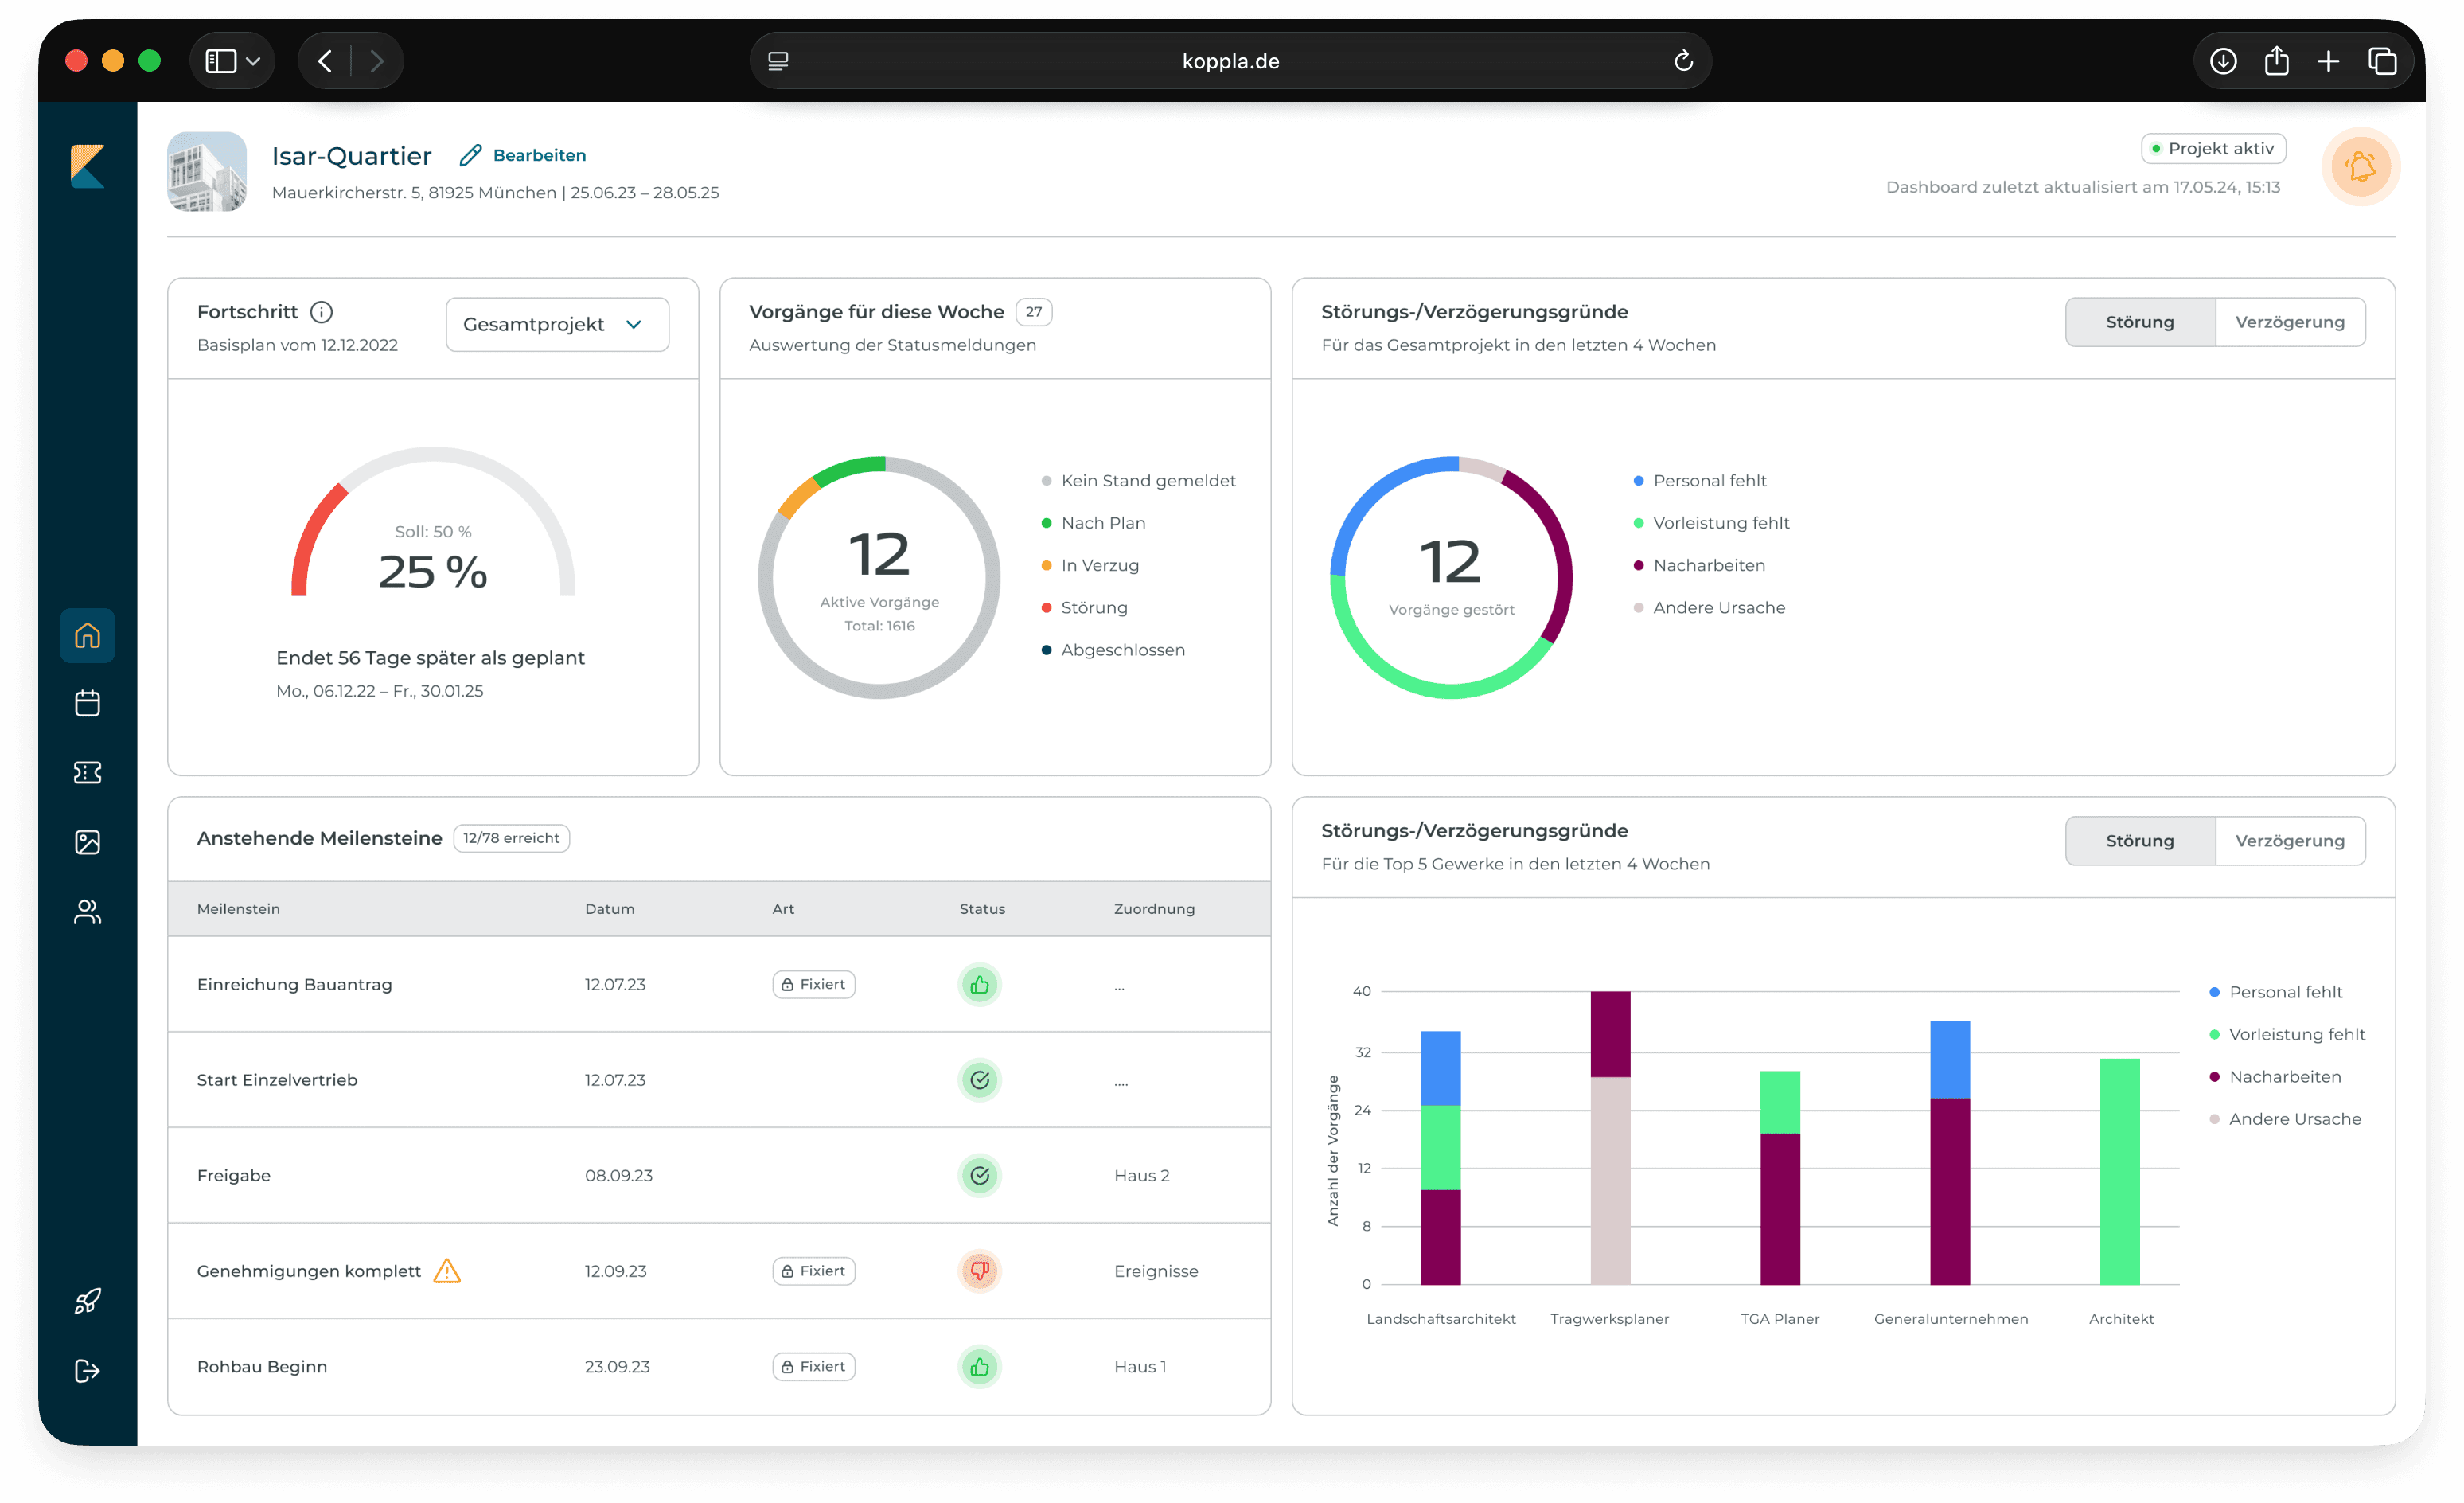Screen dimensions: 2464x1503
Task: Toggle Personal fehlt legend in bar chart
Action: (2285, 992)
